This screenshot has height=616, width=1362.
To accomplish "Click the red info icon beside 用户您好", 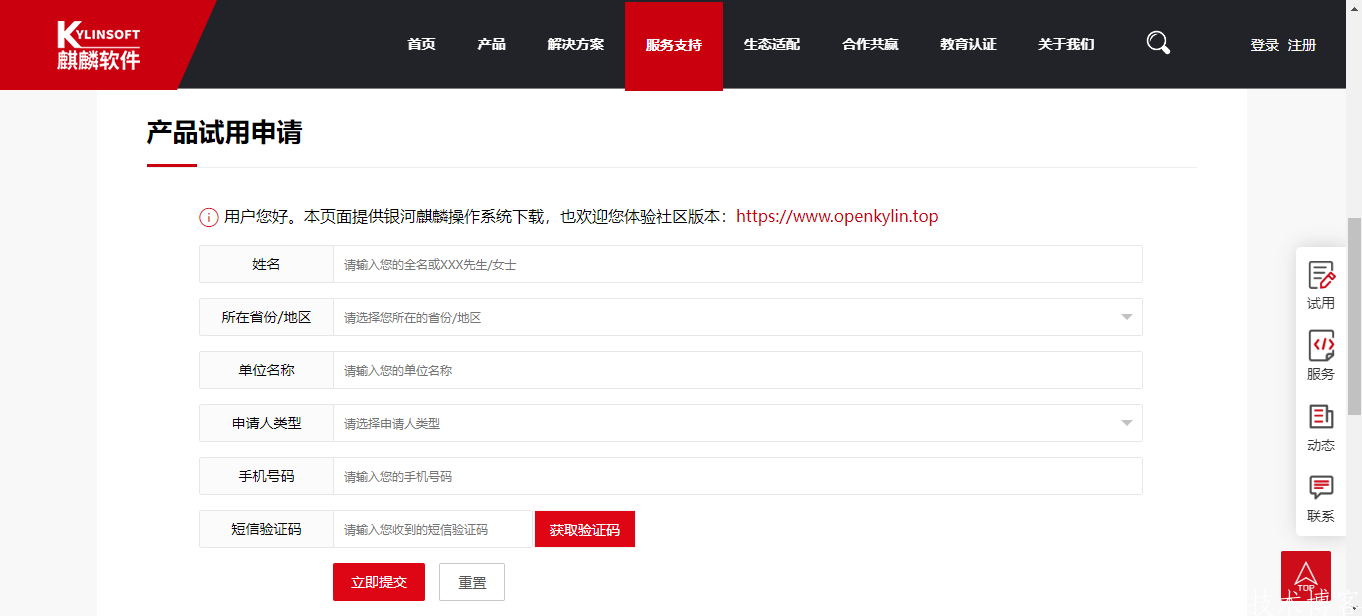I will point(209,217).
